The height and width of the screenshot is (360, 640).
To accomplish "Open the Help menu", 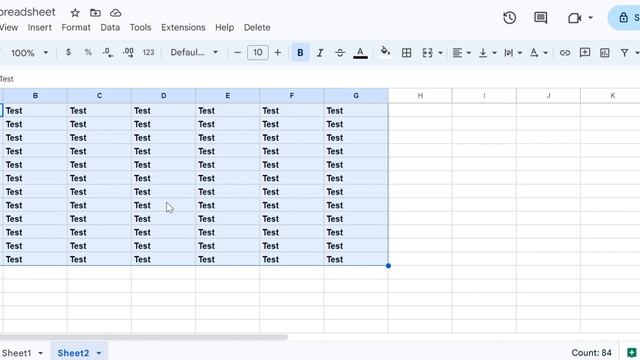I will [224, 27].
